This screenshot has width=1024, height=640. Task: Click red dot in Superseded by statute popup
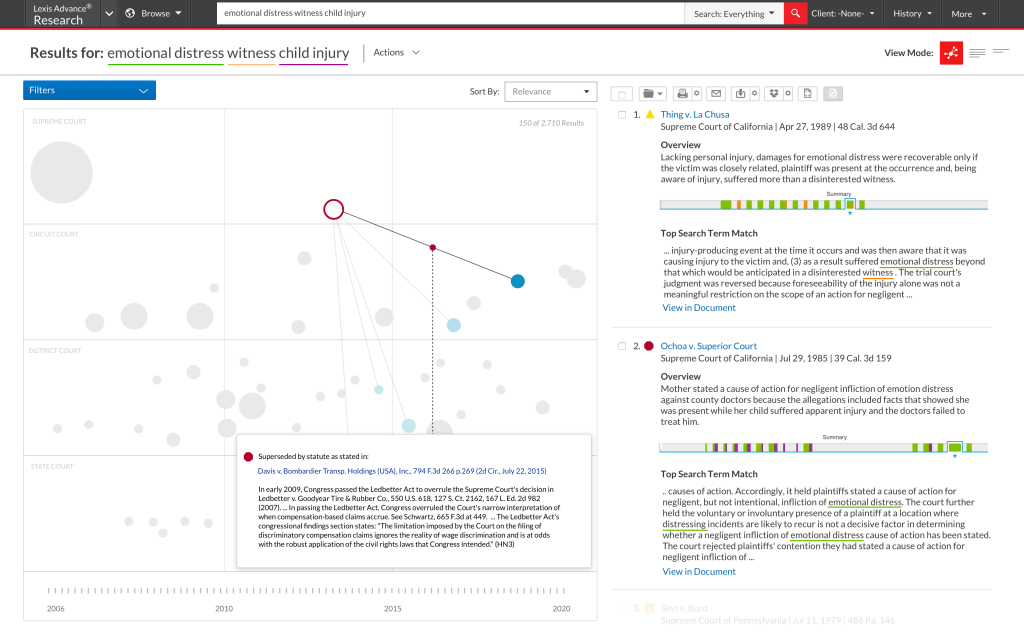[248, 457]
